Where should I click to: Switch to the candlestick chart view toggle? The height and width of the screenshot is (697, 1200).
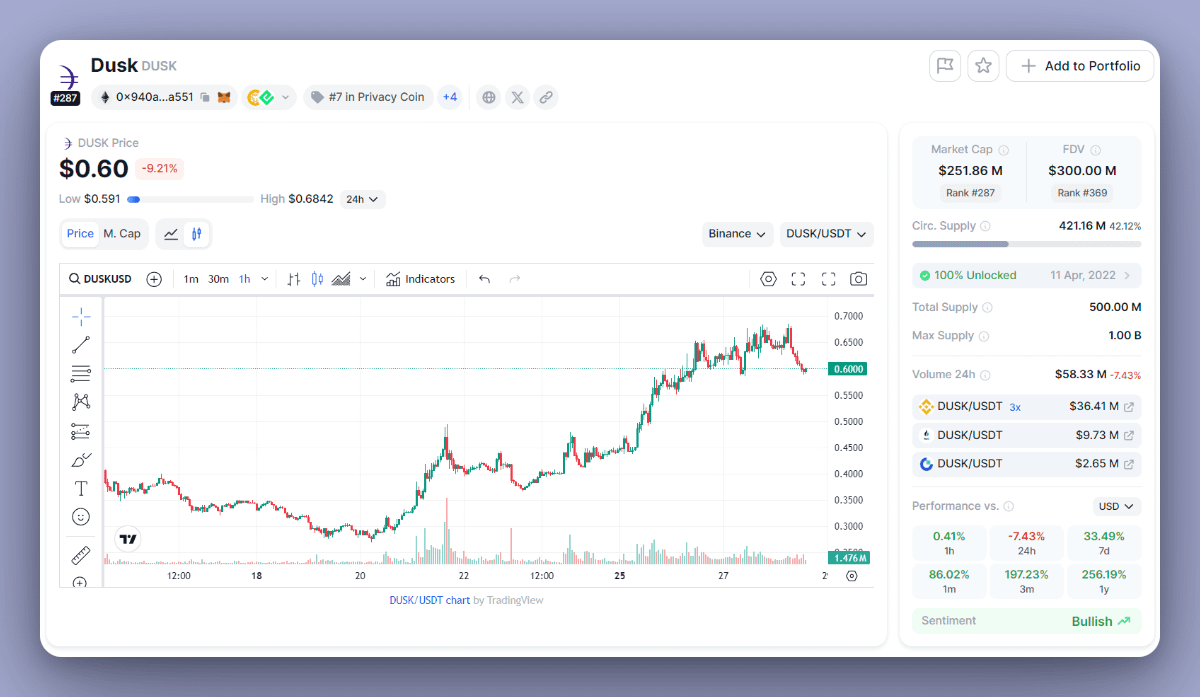(x=197, y=234)
